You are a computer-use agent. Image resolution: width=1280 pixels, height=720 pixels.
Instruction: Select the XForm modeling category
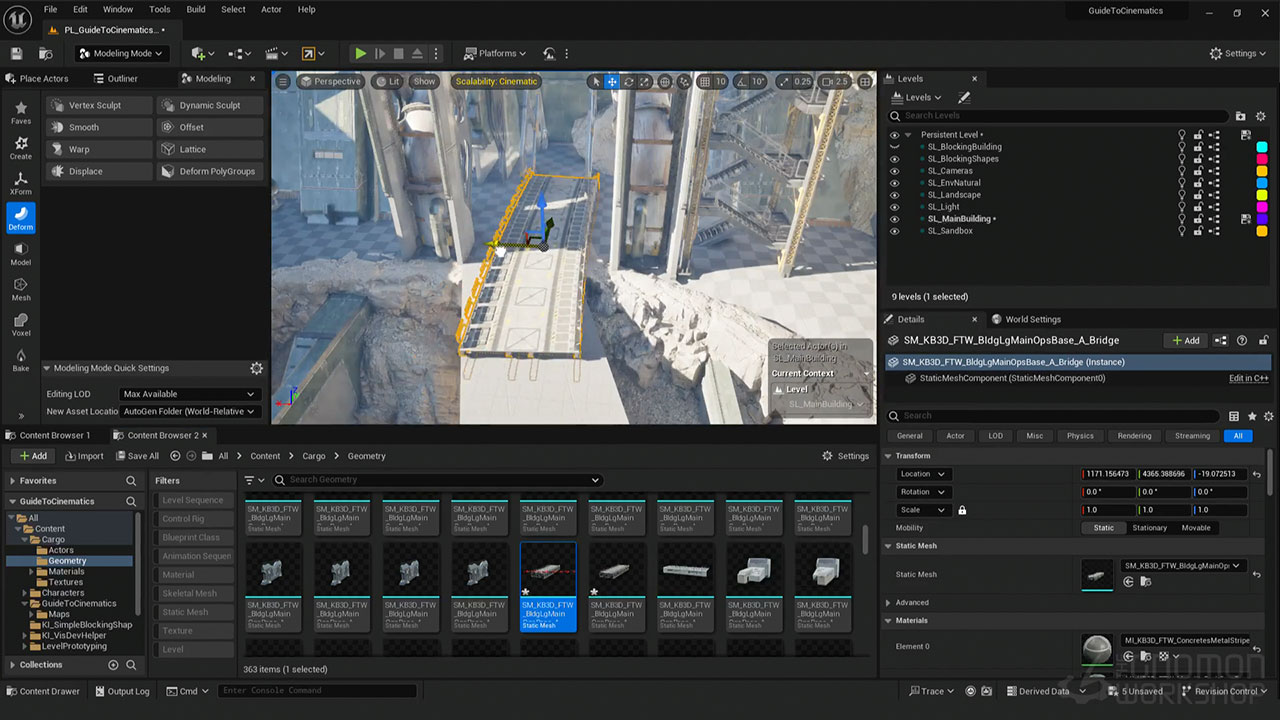pos(21,183)
